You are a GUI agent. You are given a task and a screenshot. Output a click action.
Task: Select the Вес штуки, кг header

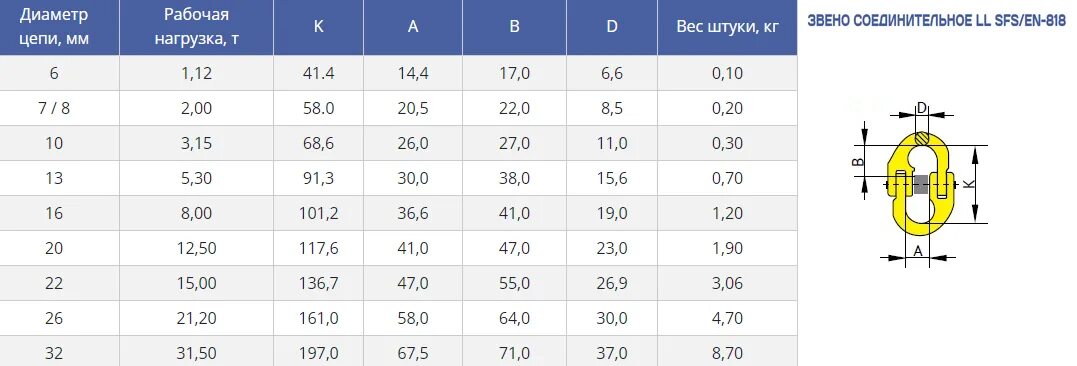(x=727, y=27)
